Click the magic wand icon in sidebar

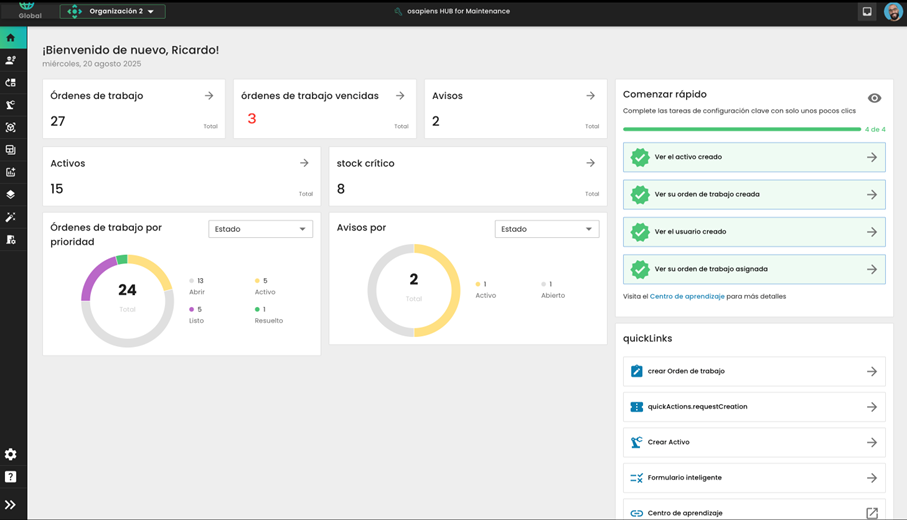click(11, 217)
